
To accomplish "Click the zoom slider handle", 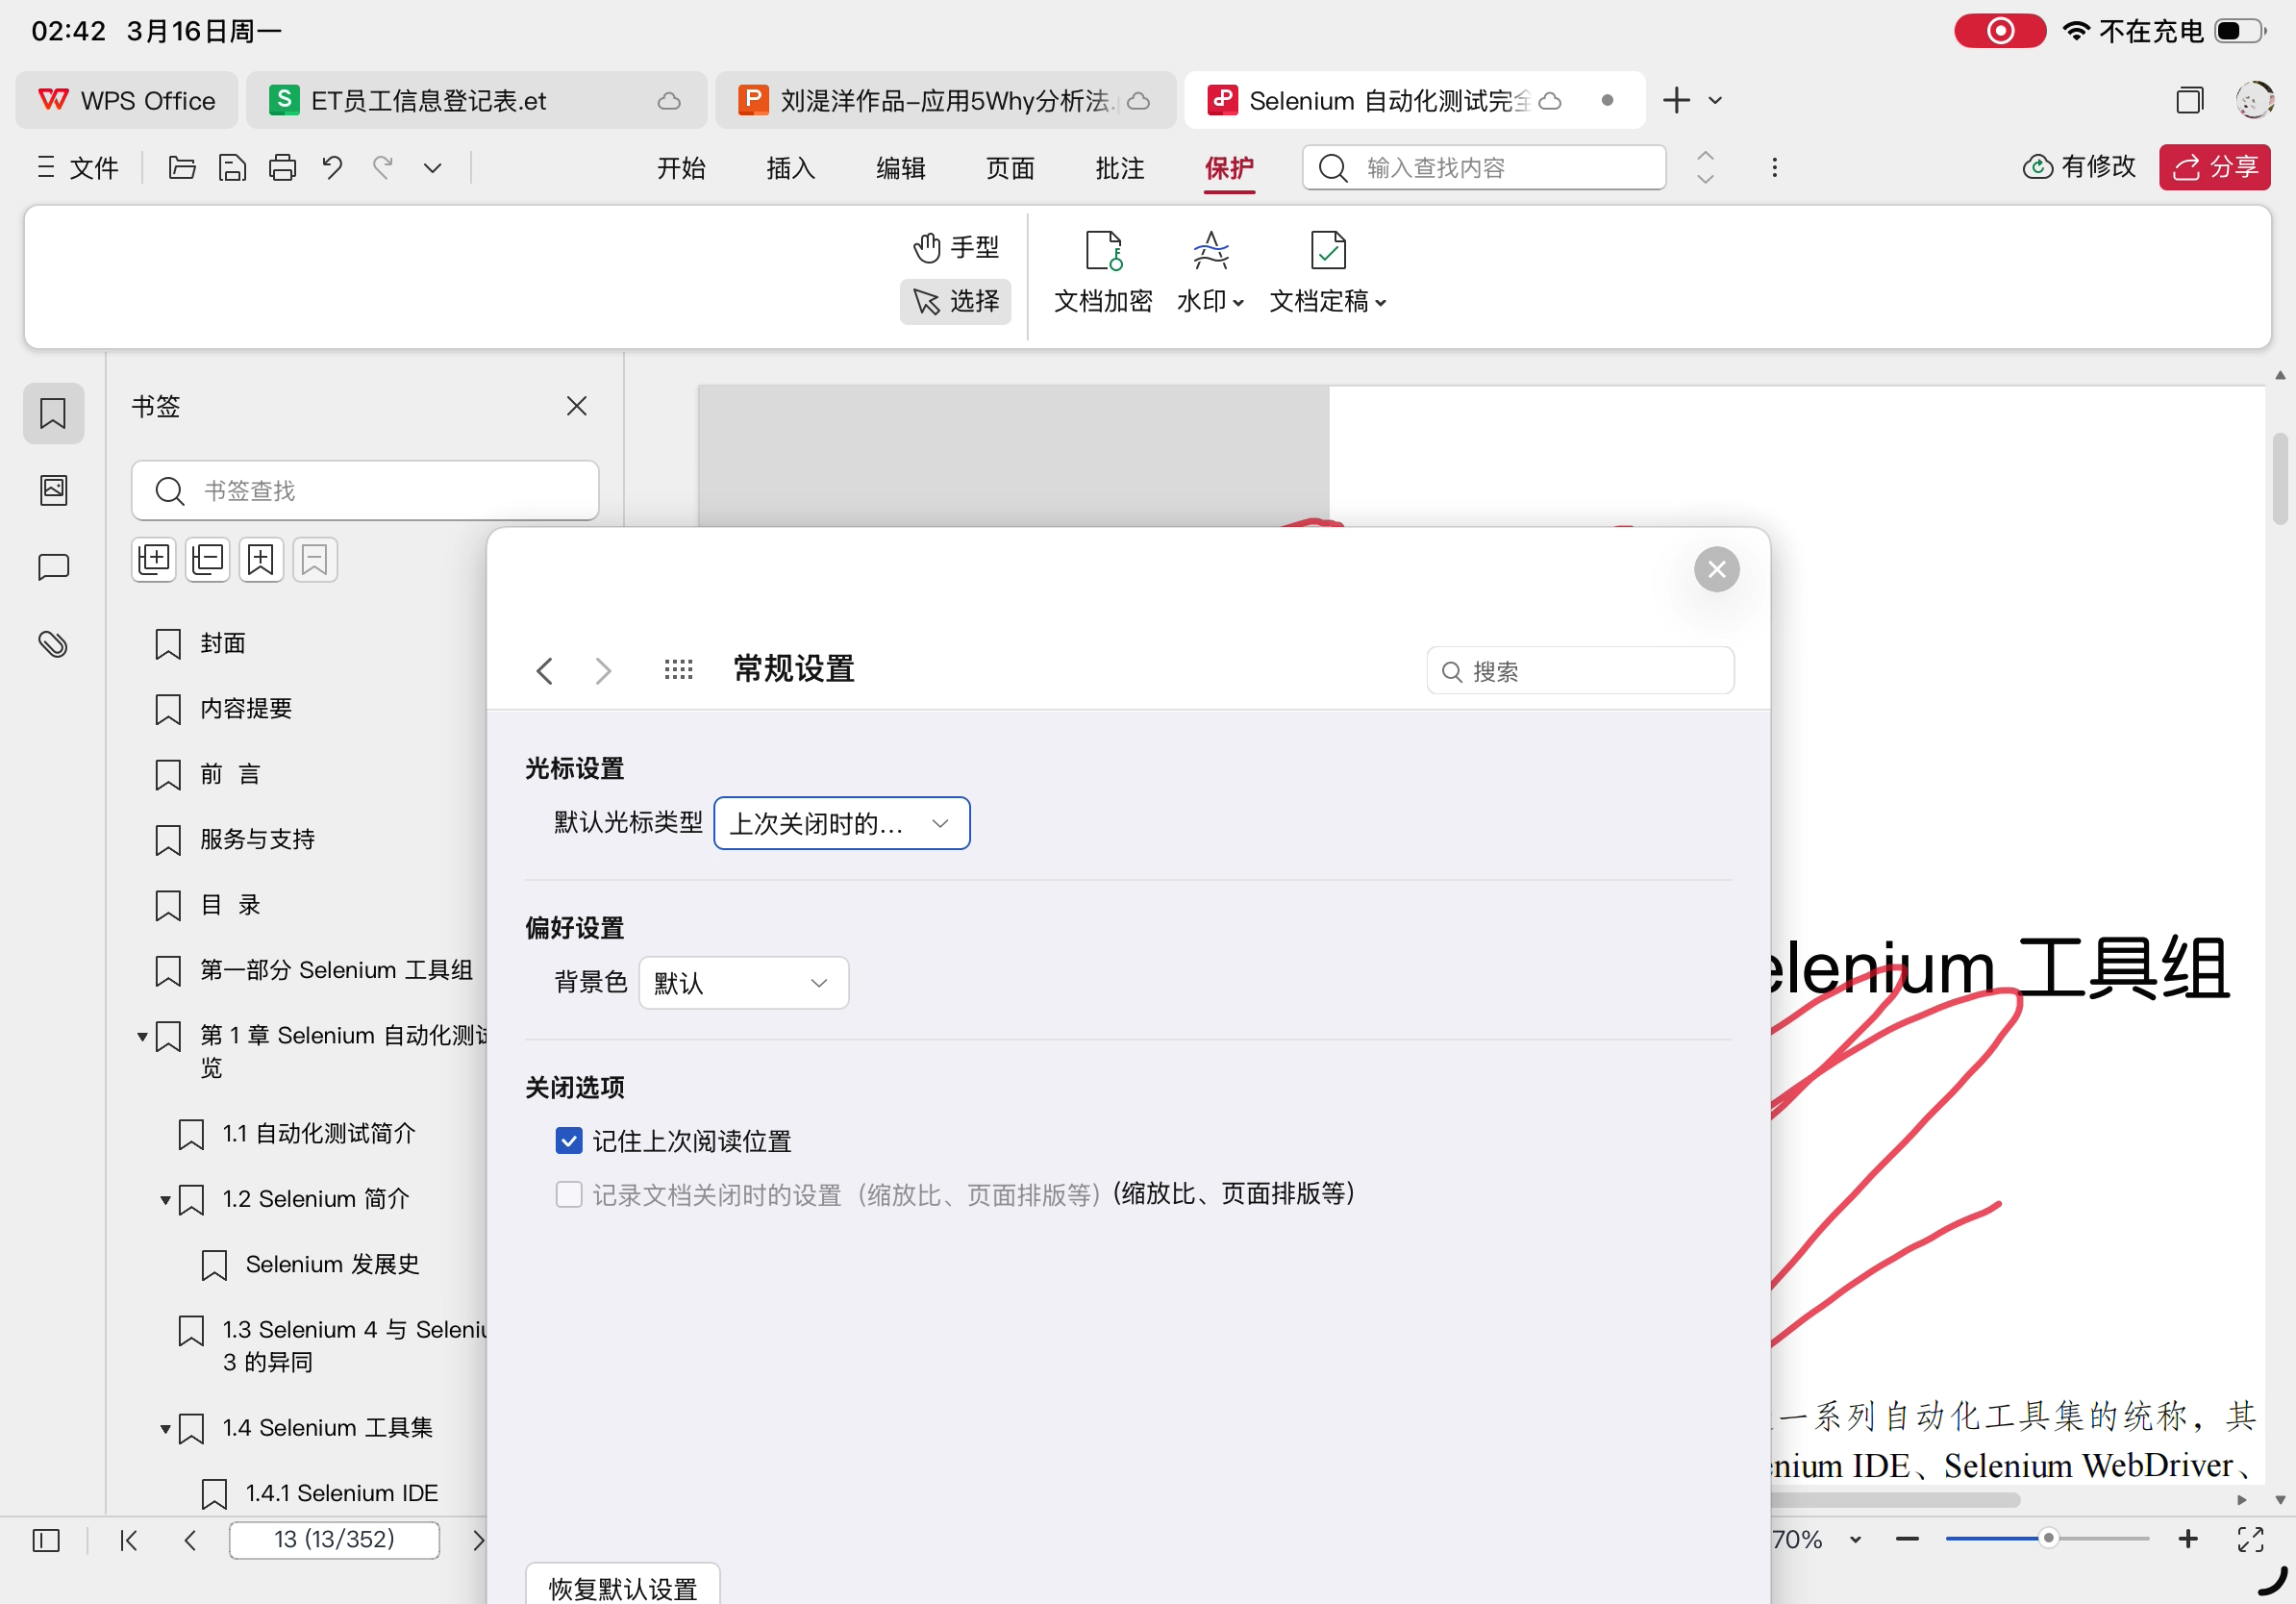I will click(2048, 1538).
